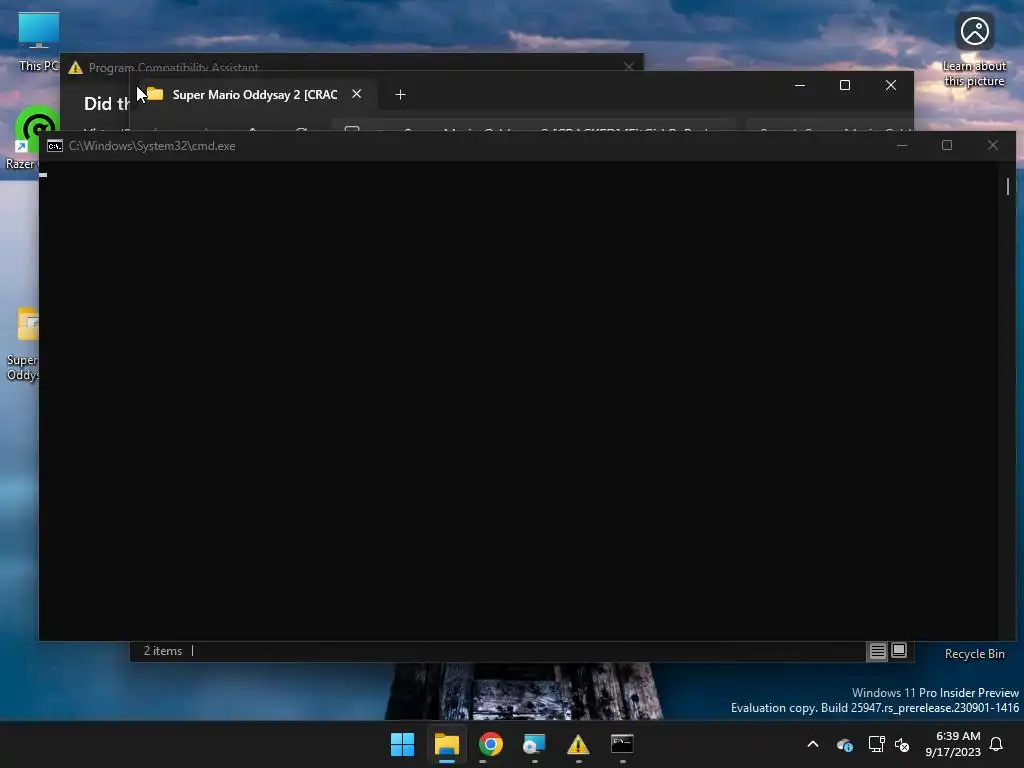
Task: Minimize the File Explorer window
Action: pyautogui.click(x=800, y=85)
